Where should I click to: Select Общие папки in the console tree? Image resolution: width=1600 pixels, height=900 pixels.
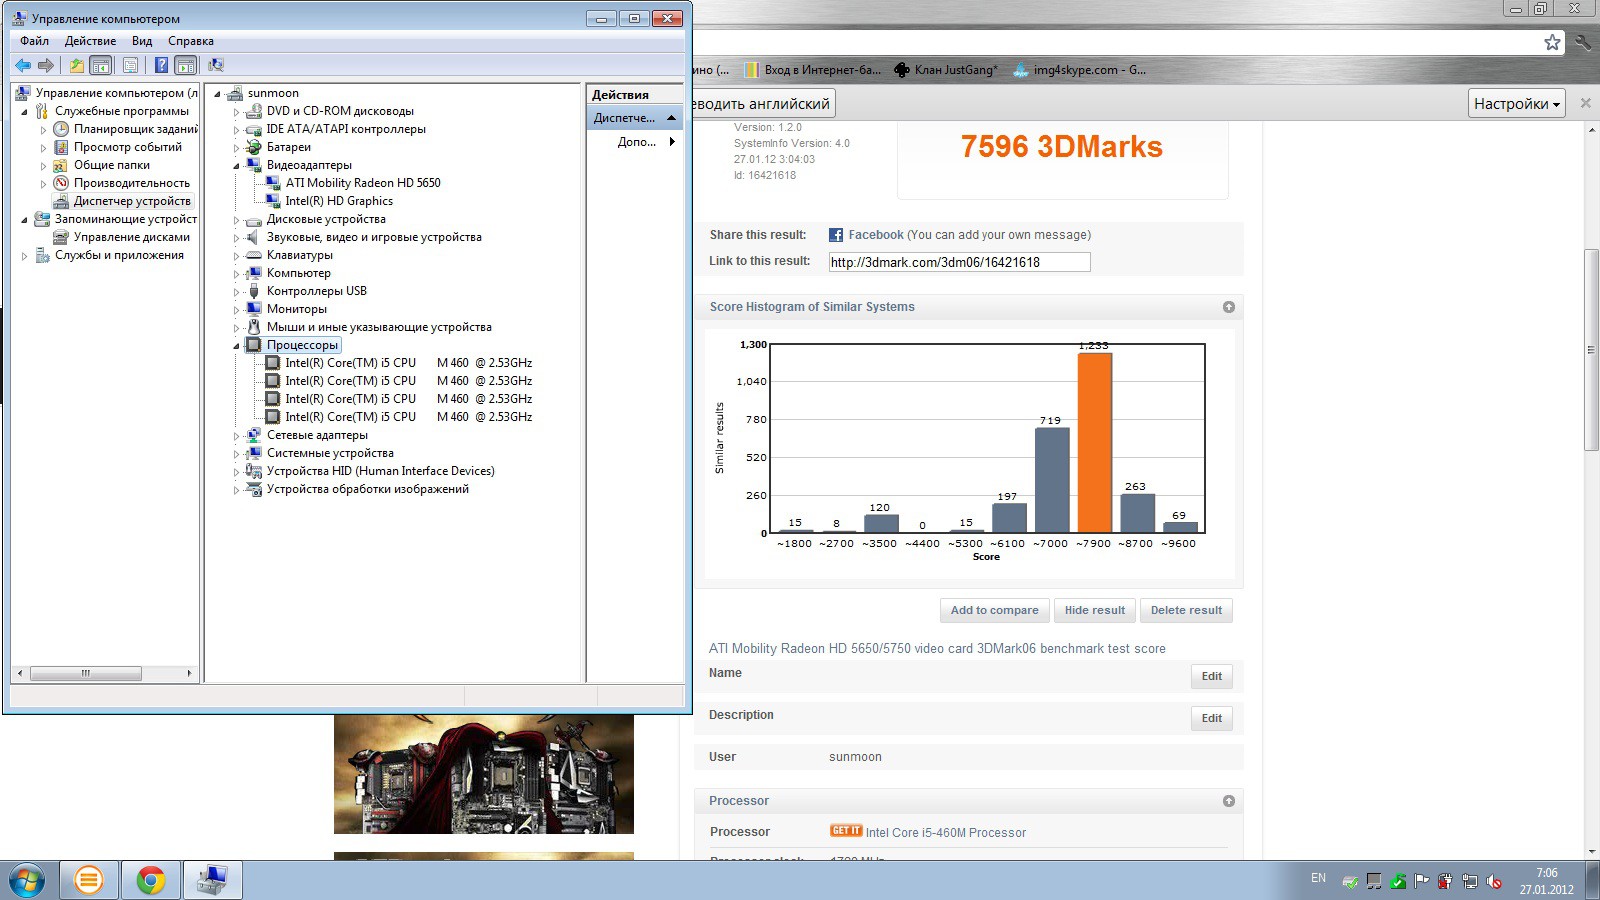(111, 165)
